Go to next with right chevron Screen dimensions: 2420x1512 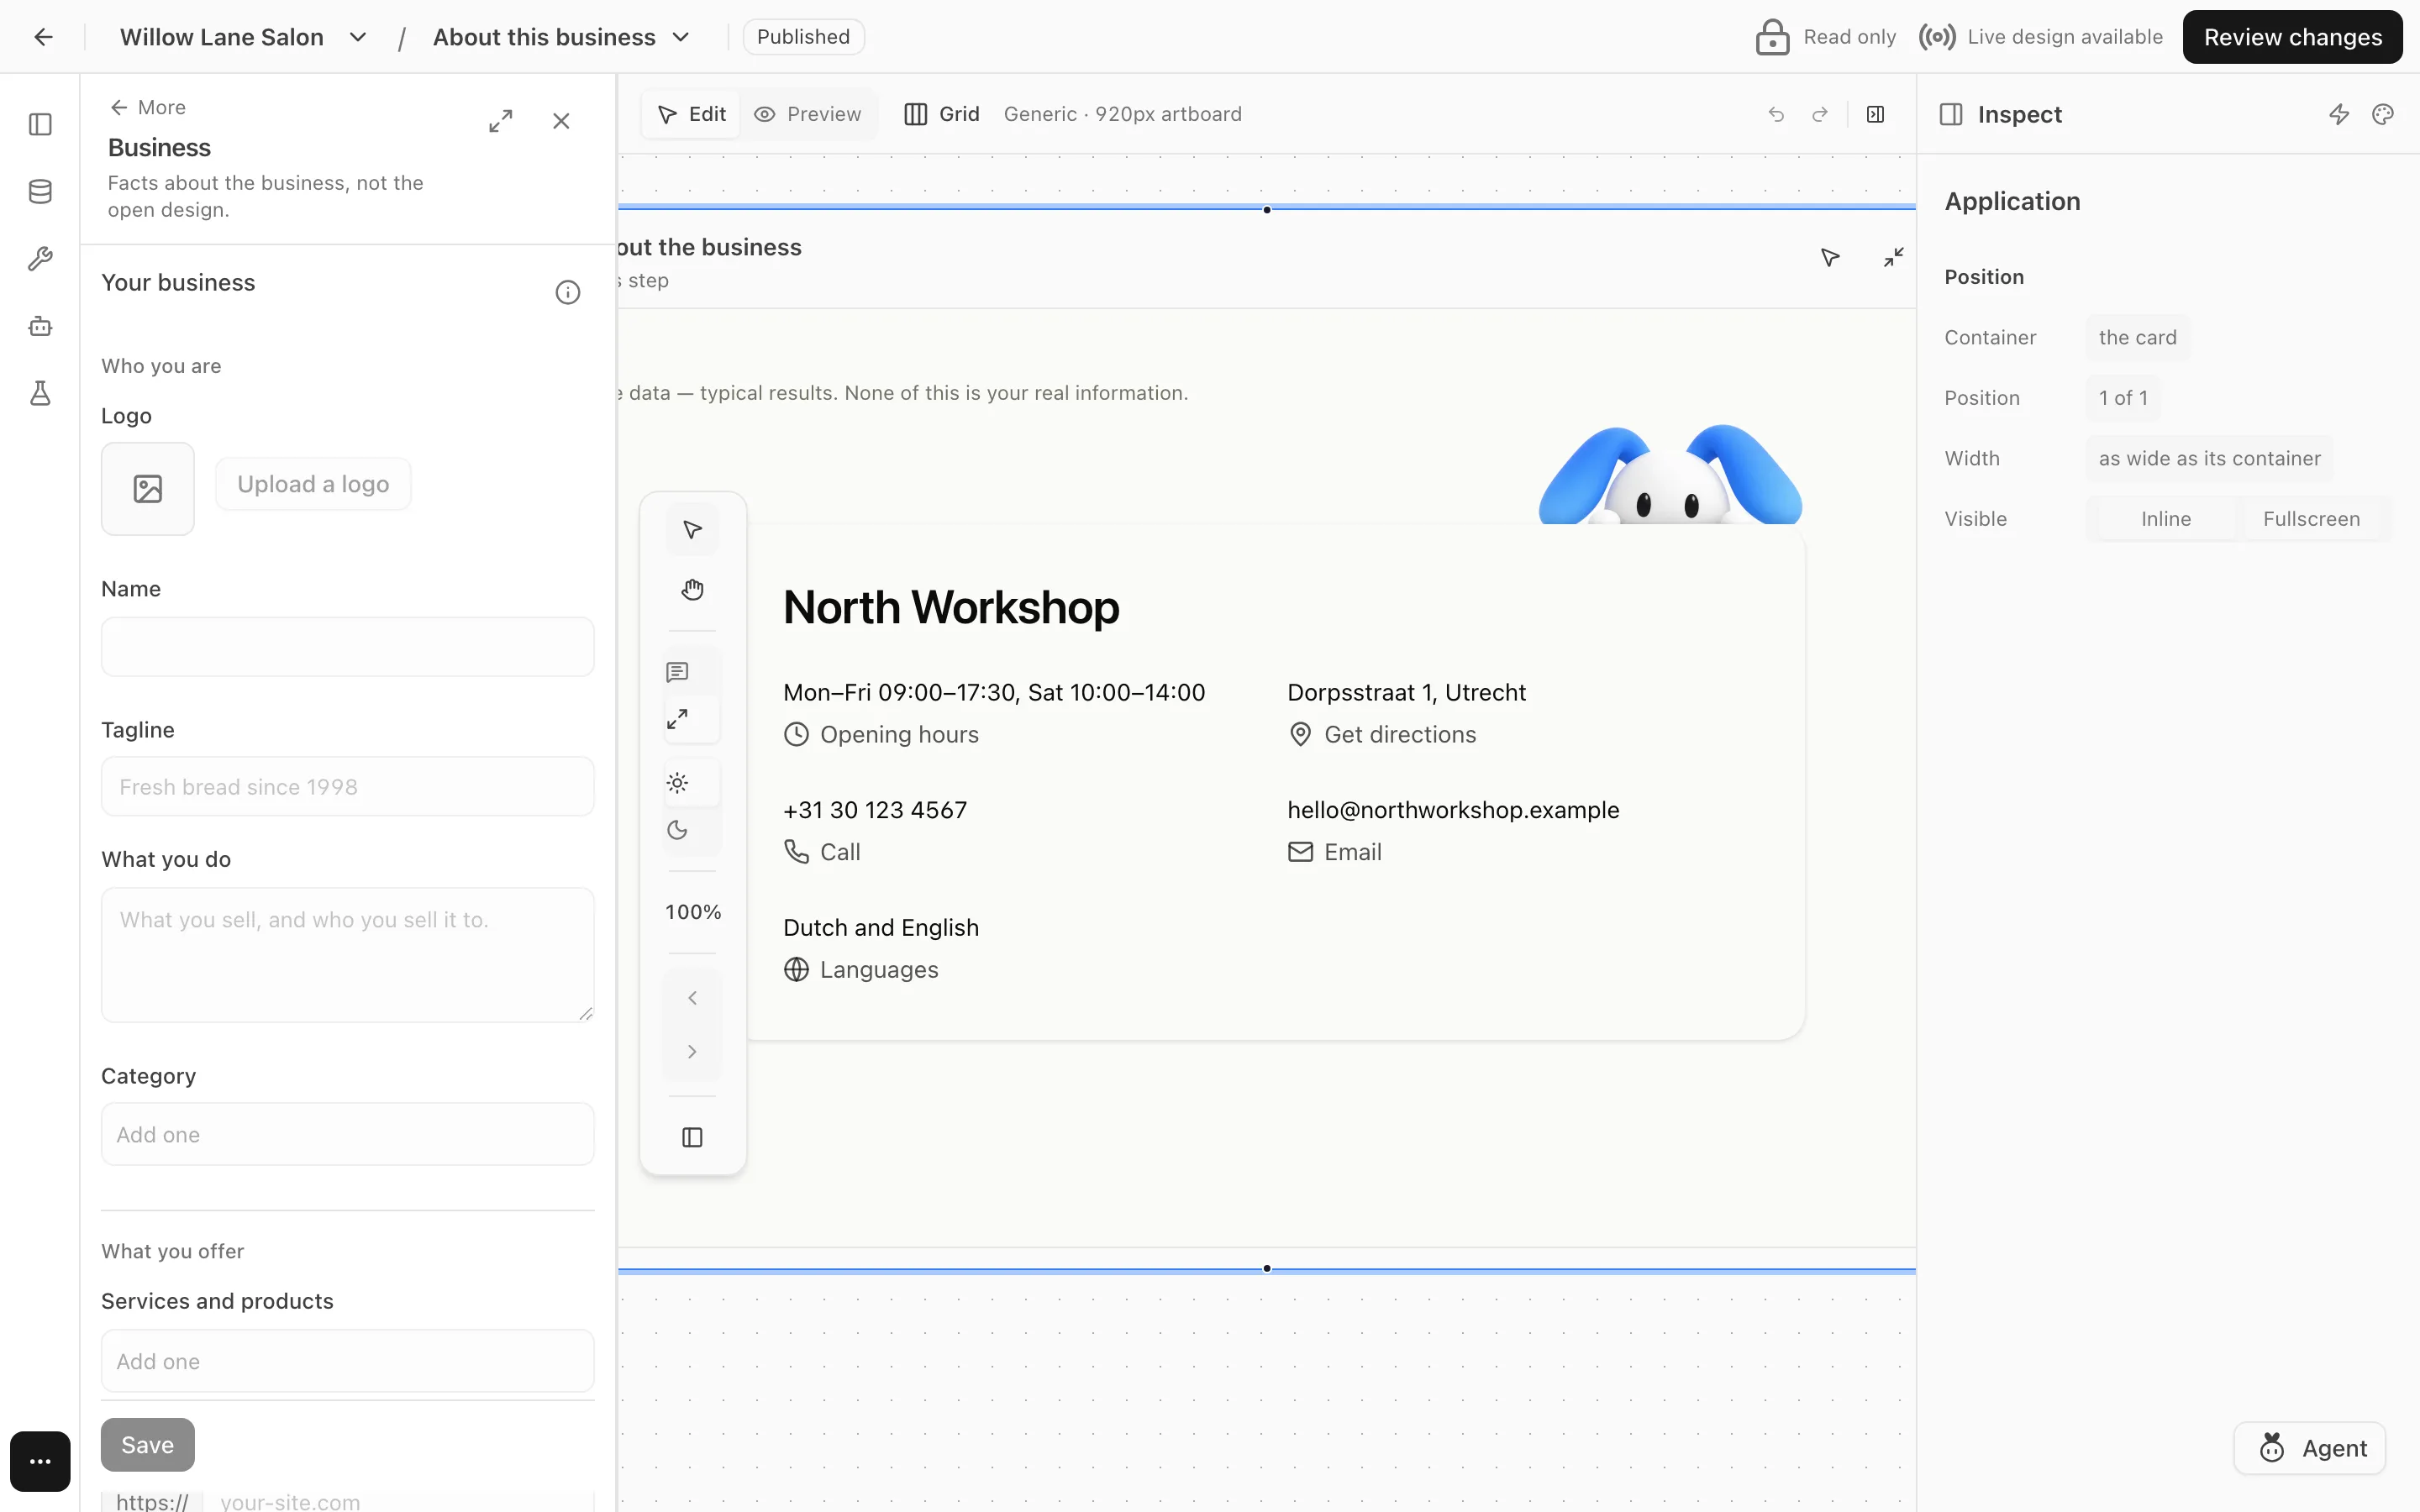point(692,1051)
